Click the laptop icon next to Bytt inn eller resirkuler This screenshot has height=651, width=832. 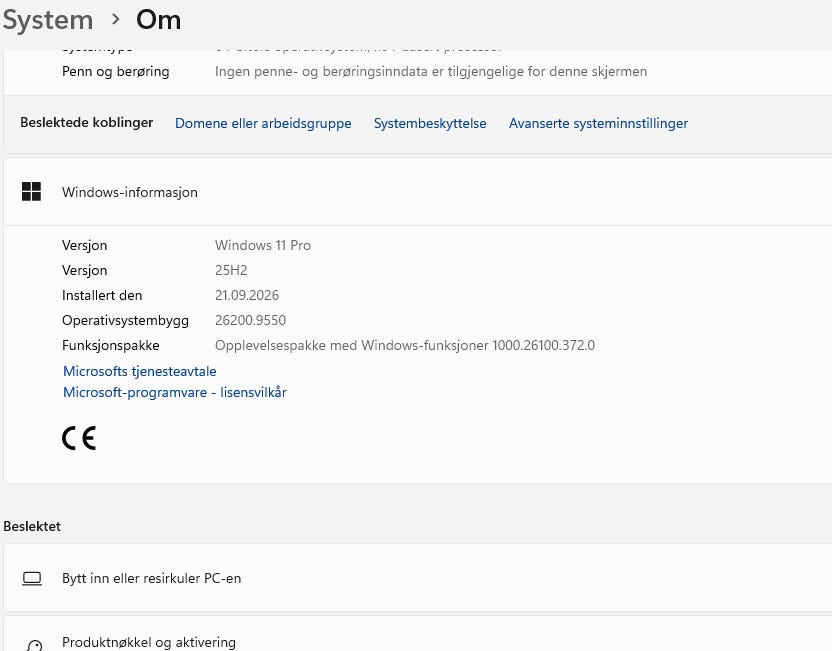[32, 578]
